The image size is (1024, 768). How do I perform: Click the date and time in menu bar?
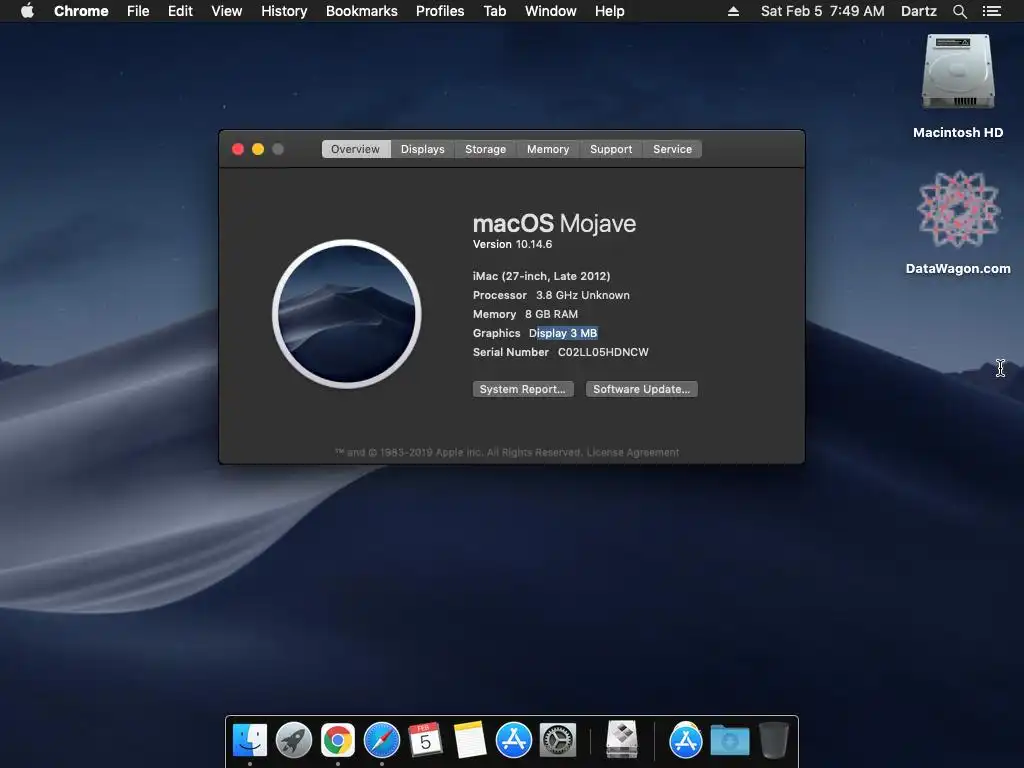pyautogui.click(x=823, y=11)
